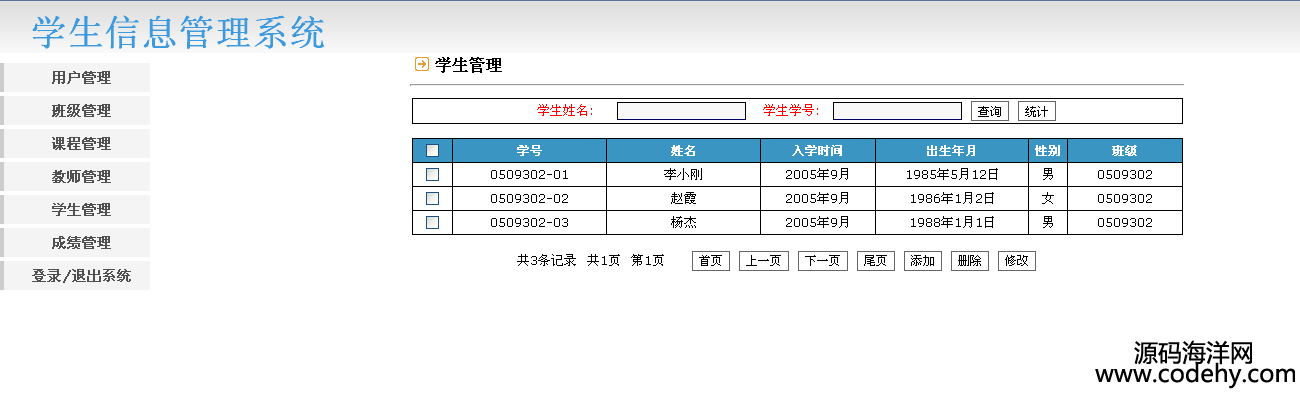This screenshot has height=394, width=1300.
Task: Click the 姓名 column header
Action: pos(683,151)
